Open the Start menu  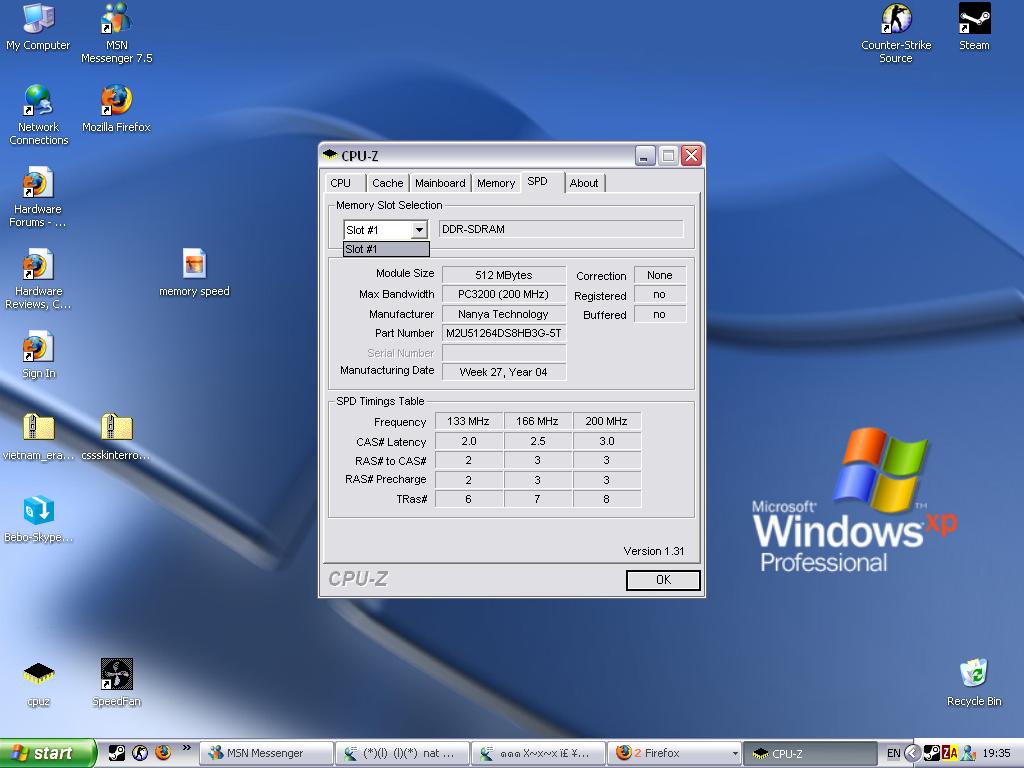pos(48,753)
